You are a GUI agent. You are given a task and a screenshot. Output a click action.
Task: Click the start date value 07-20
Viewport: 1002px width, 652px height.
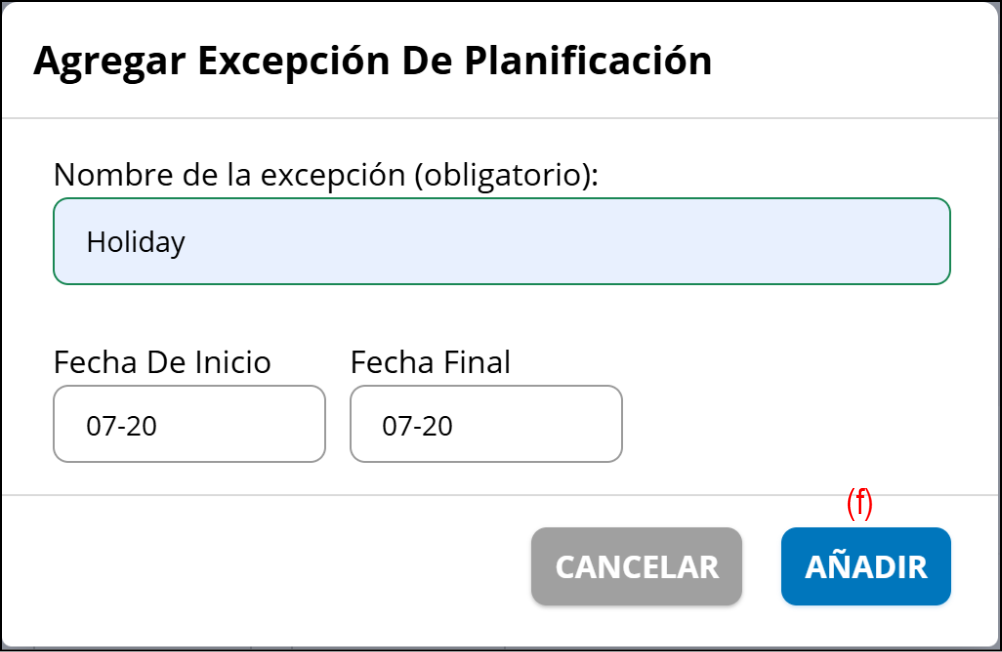pos(122,426)
